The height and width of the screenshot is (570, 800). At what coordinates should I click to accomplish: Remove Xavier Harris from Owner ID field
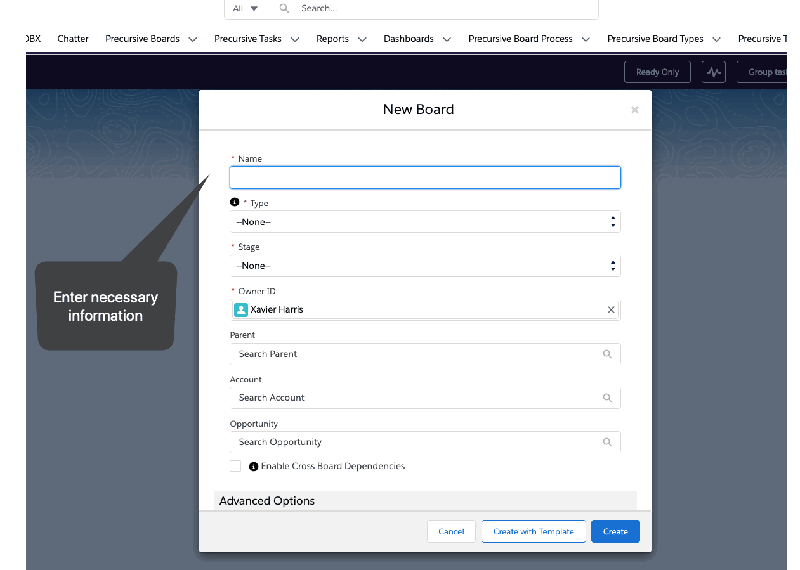pos(611,310)
